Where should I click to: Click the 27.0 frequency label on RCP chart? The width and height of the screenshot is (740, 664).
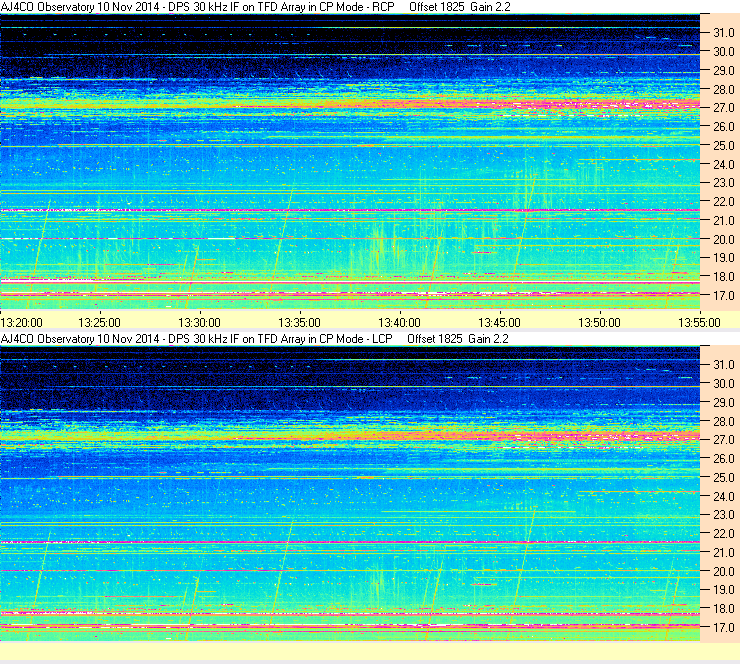click(724, 108)
